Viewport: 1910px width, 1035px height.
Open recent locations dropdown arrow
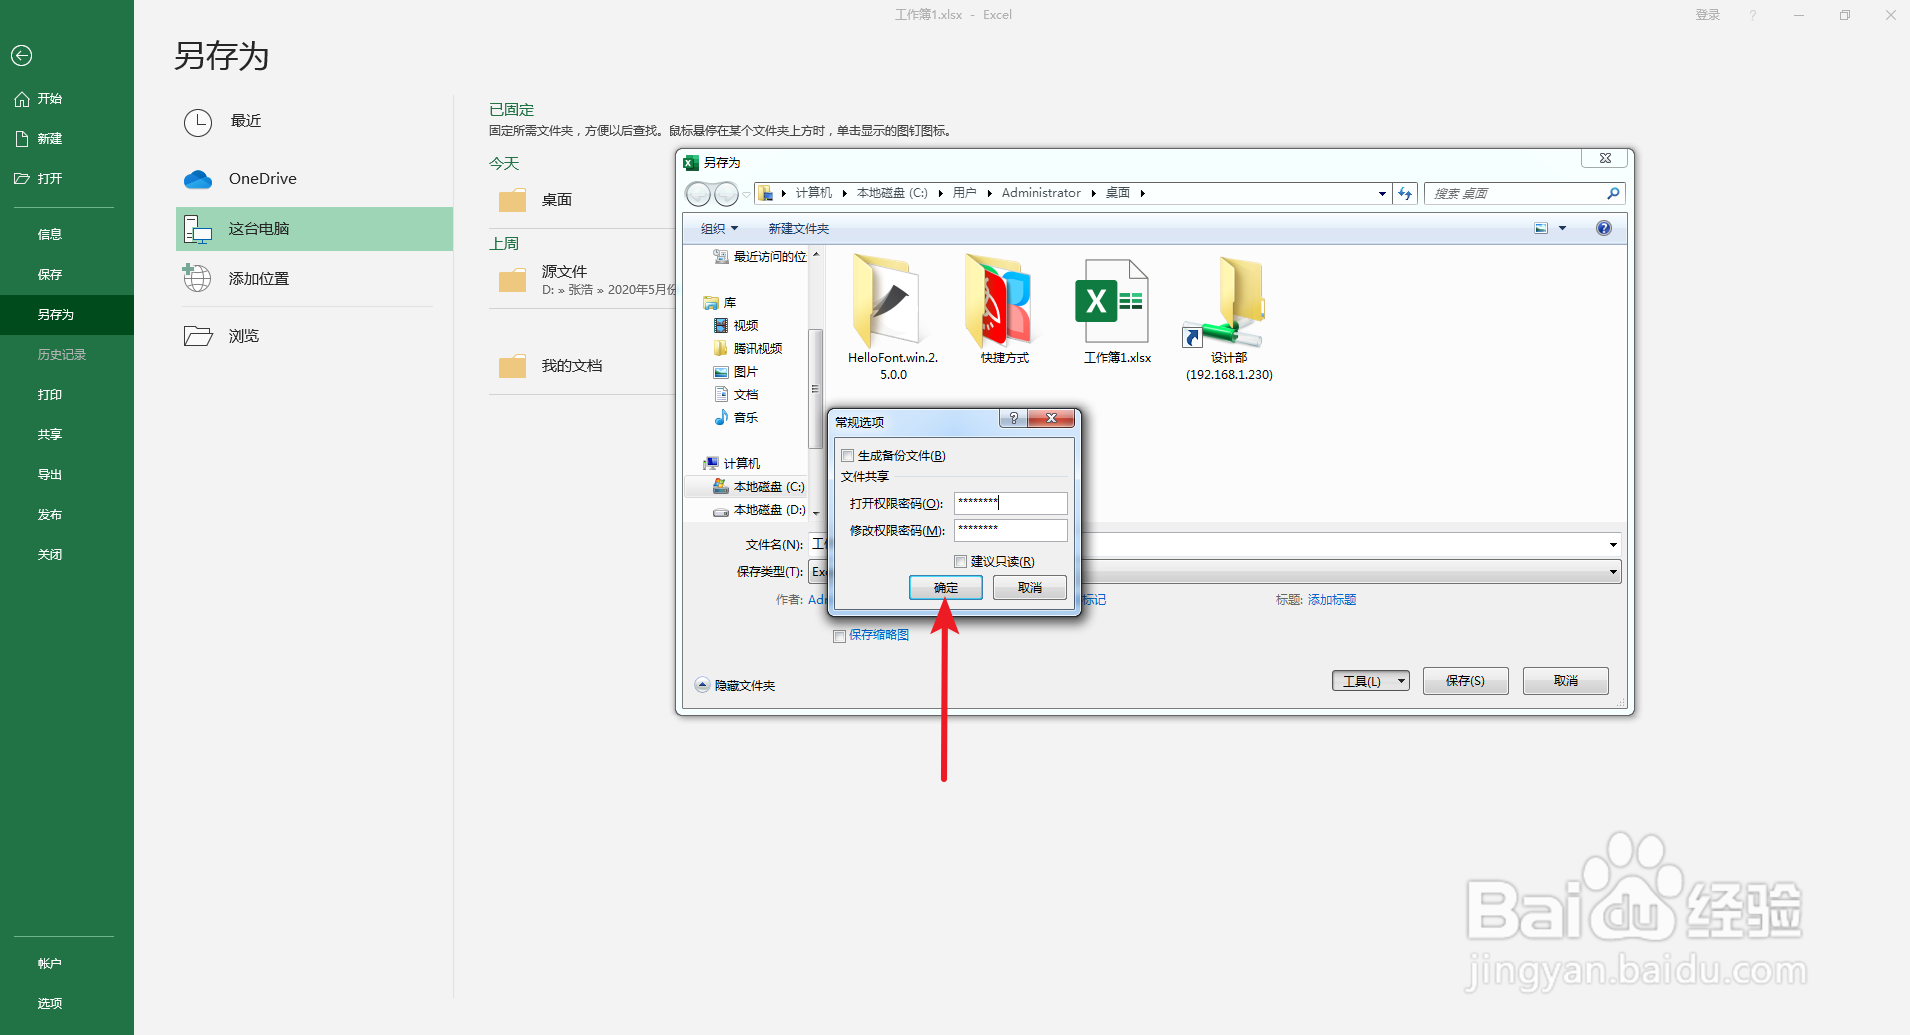click(x=746, y=194)
